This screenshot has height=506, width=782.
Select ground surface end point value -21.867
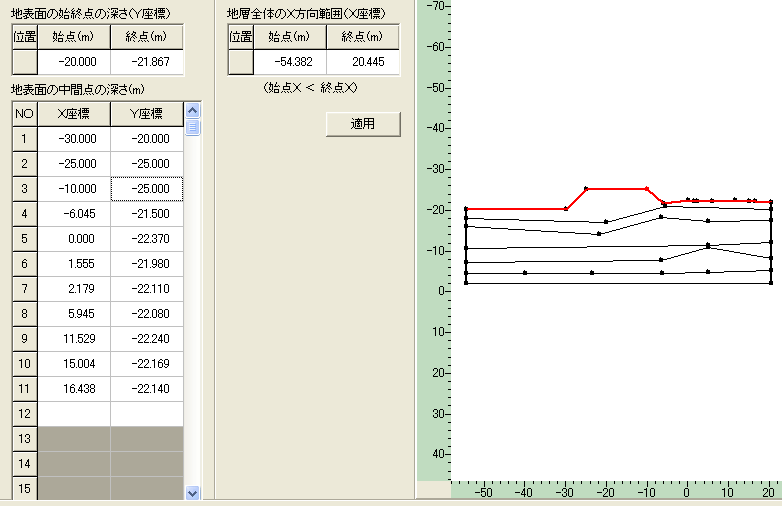click(x=147, y=62)
